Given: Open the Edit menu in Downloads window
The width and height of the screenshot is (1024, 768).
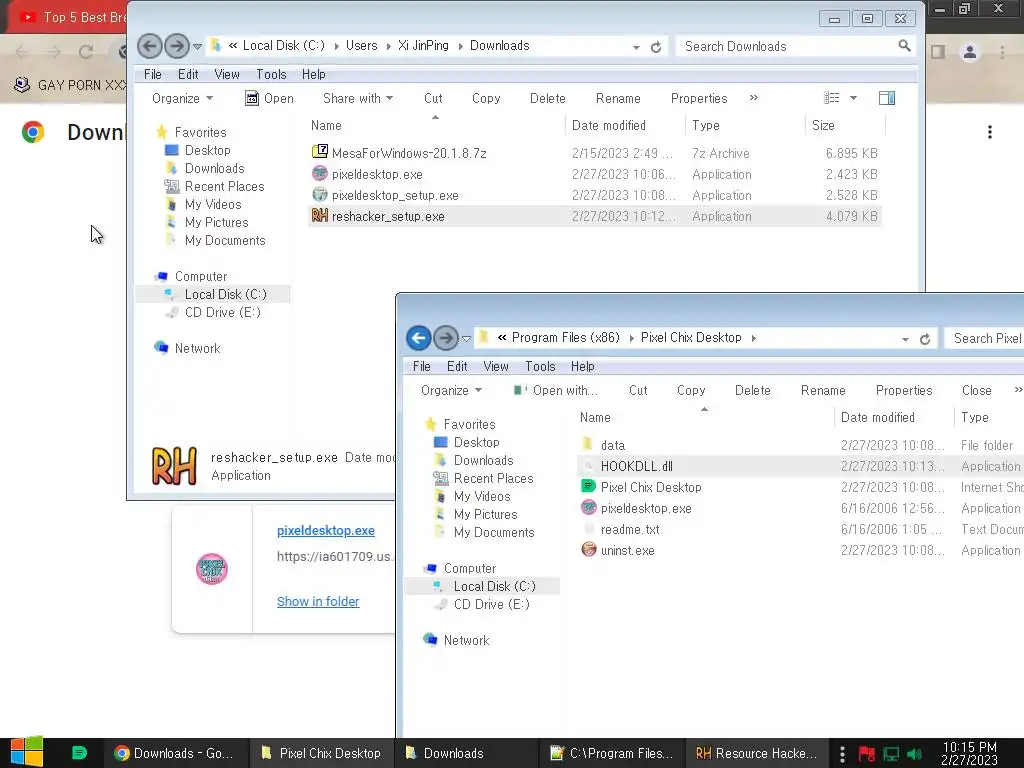Looking at the screenshot, I should (188, 74).
